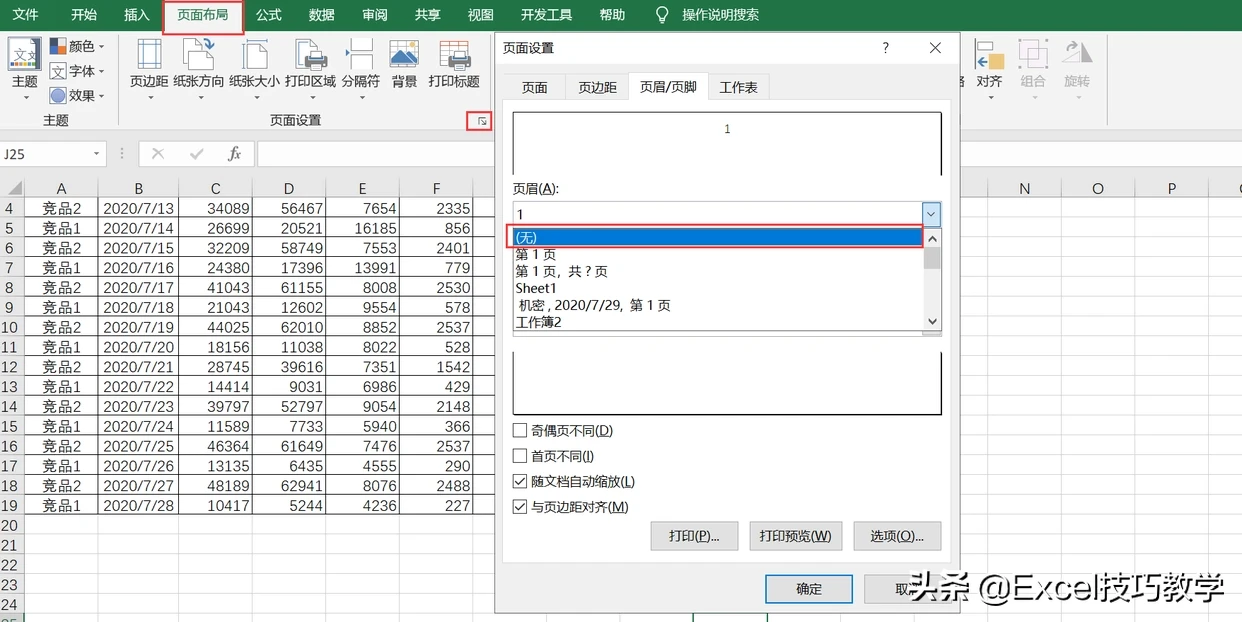Collapse the 页眉 header dropdown arrow

pos(931,214)
